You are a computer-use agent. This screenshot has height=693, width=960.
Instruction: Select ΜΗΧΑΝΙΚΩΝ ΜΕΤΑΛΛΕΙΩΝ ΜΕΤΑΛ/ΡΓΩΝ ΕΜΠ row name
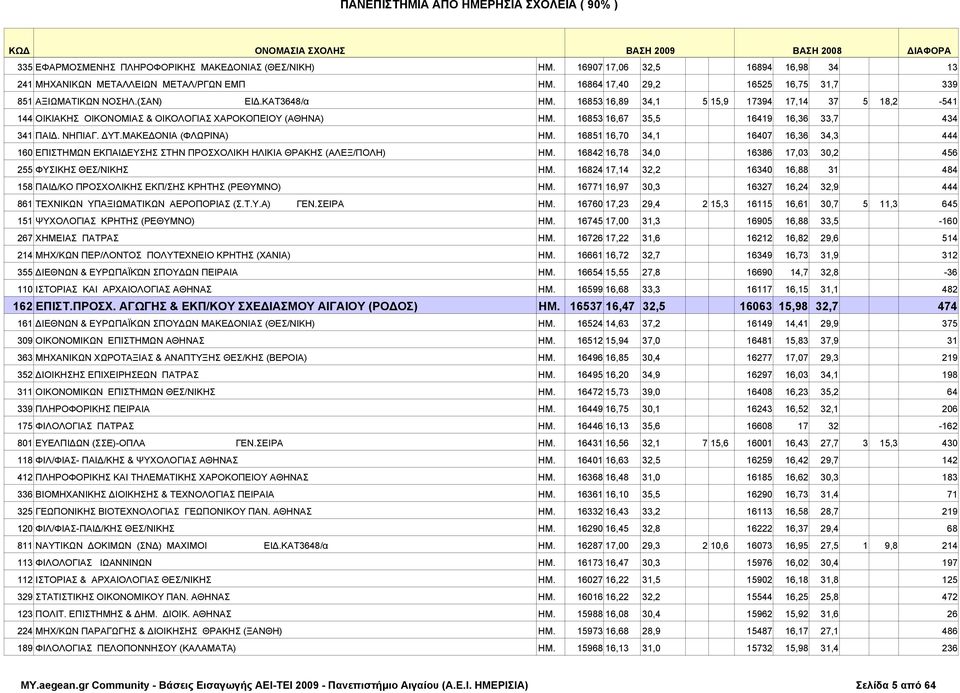(x=140, y=84)
